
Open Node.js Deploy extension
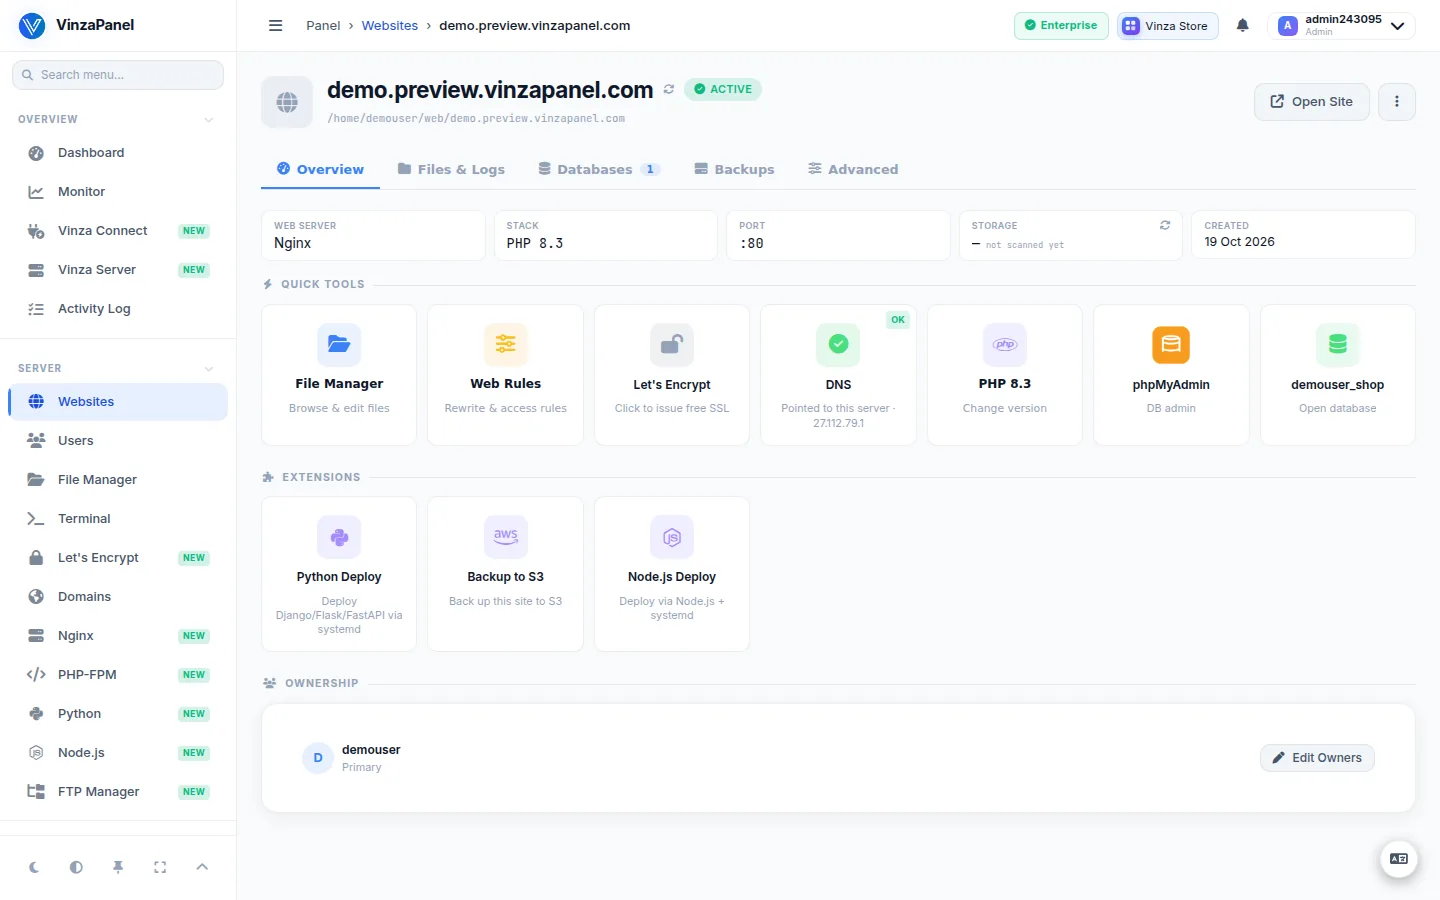672,574
